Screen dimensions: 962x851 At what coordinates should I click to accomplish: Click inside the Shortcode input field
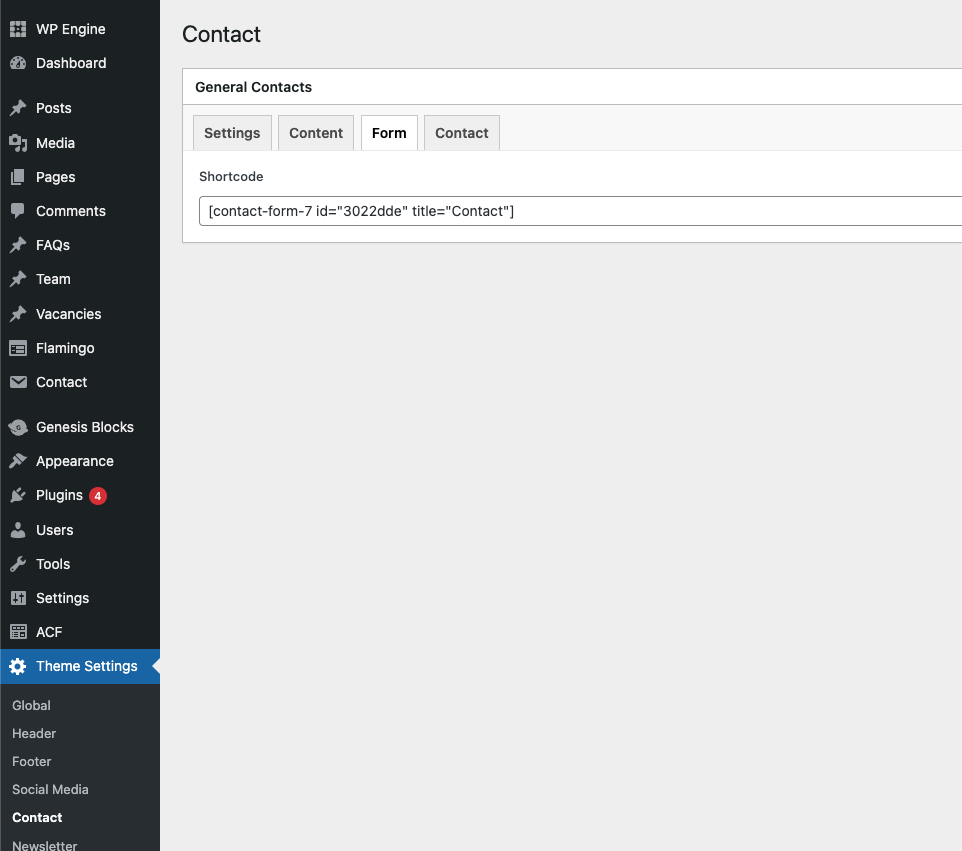tap(580, 211)
